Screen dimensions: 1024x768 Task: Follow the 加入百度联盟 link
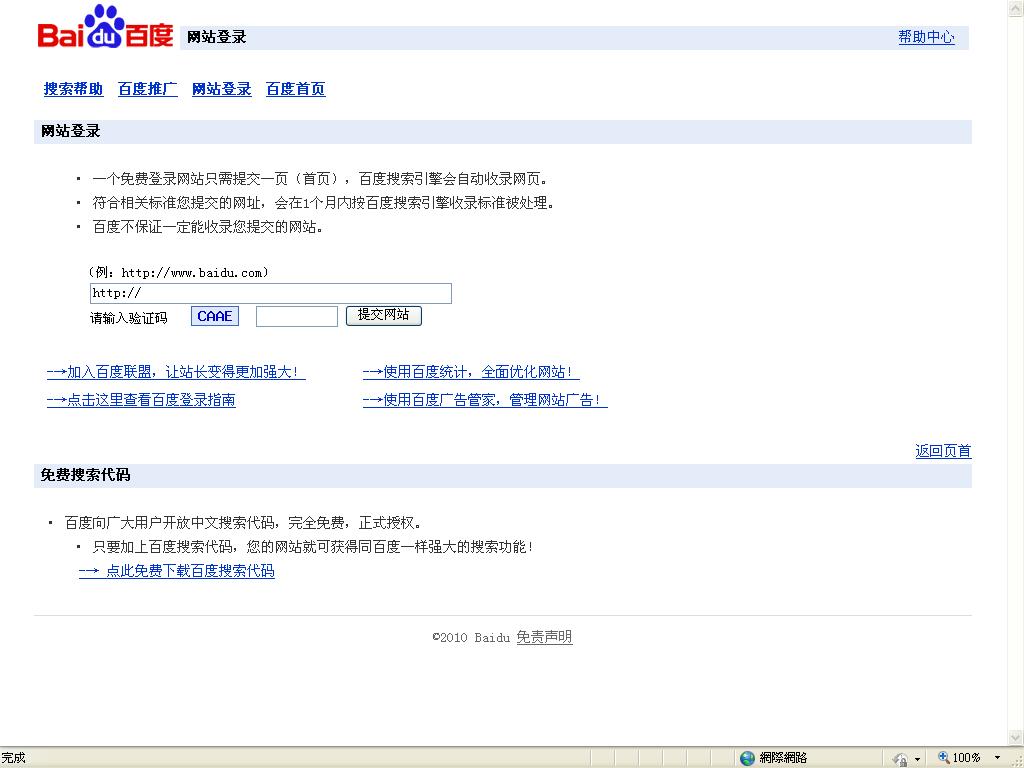(x=175, y=372)
